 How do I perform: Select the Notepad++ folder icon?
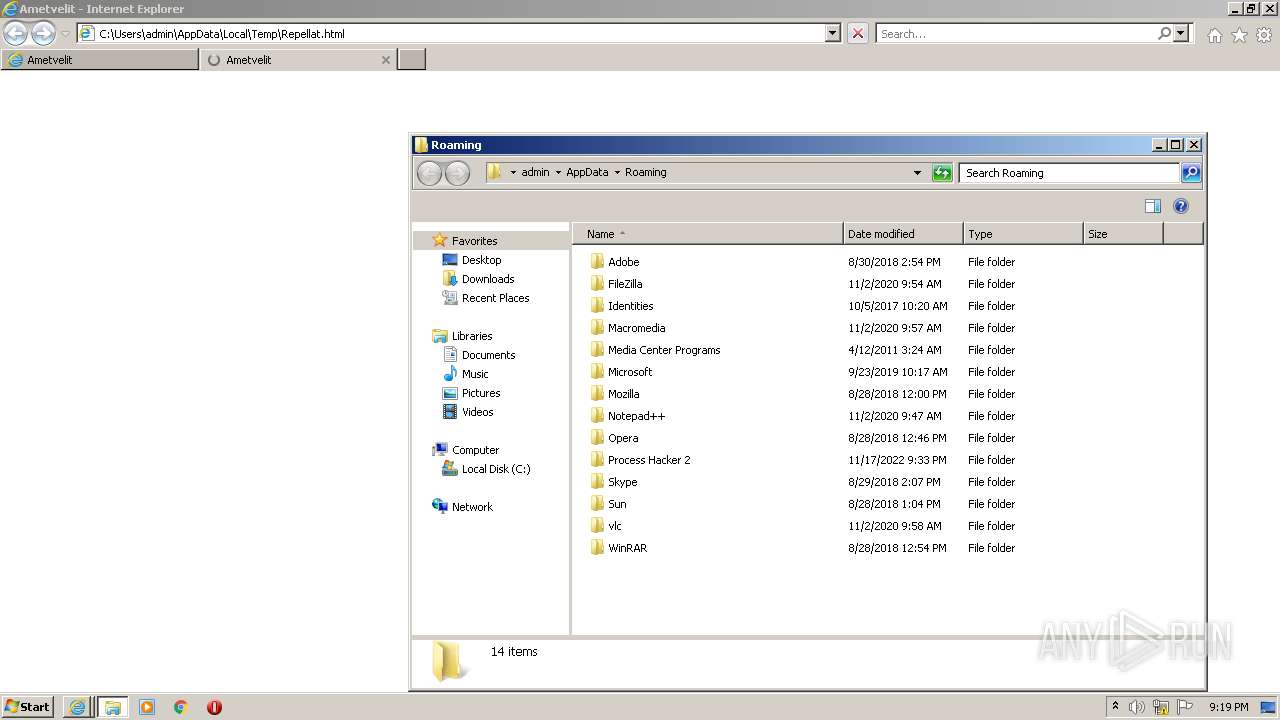click(597, 416)
